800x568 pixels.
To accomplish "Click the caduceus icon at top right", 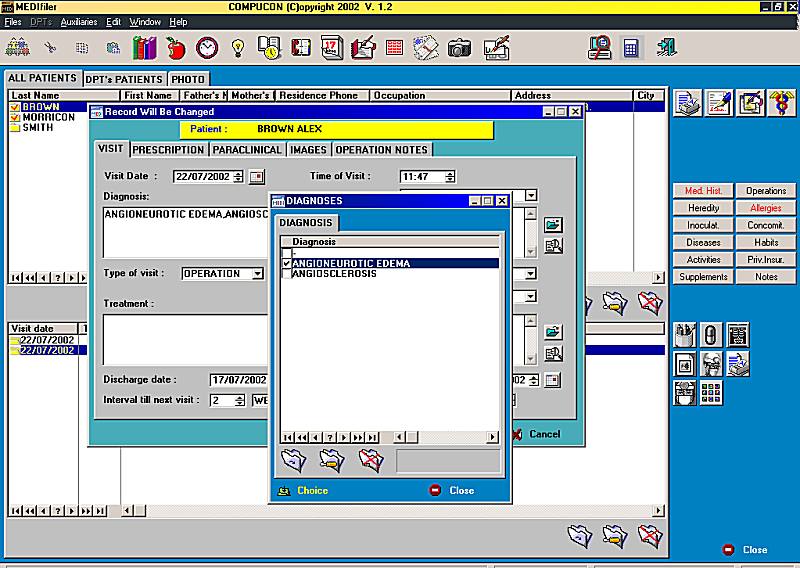I will click(x=781, y=103).
